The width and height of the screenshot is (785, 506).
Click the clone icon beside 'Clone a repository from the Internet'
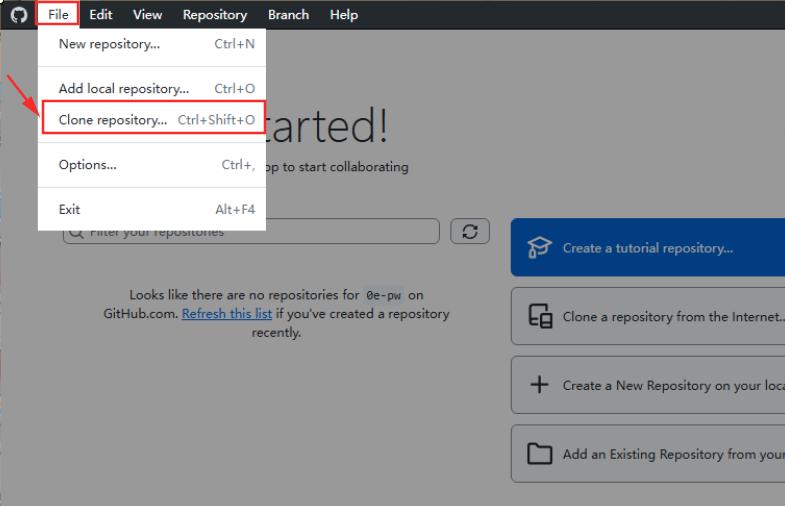540,317
